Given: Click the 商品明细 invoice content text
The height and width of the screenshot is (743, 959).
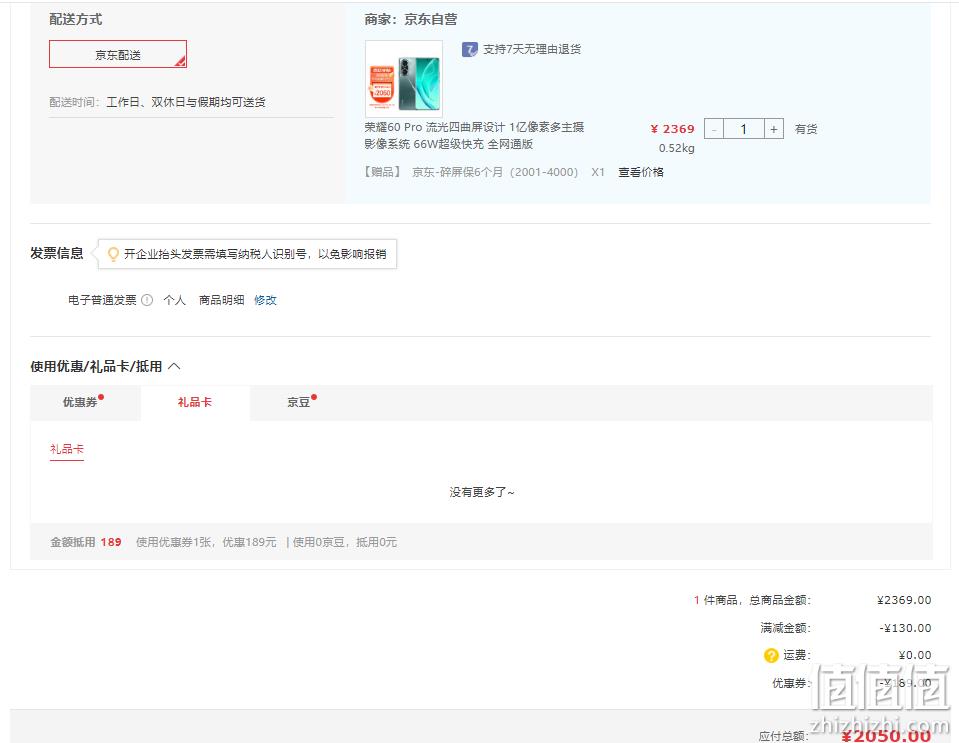Looking at the screenshot, I should pyautogui.click(x=221, y=300).
